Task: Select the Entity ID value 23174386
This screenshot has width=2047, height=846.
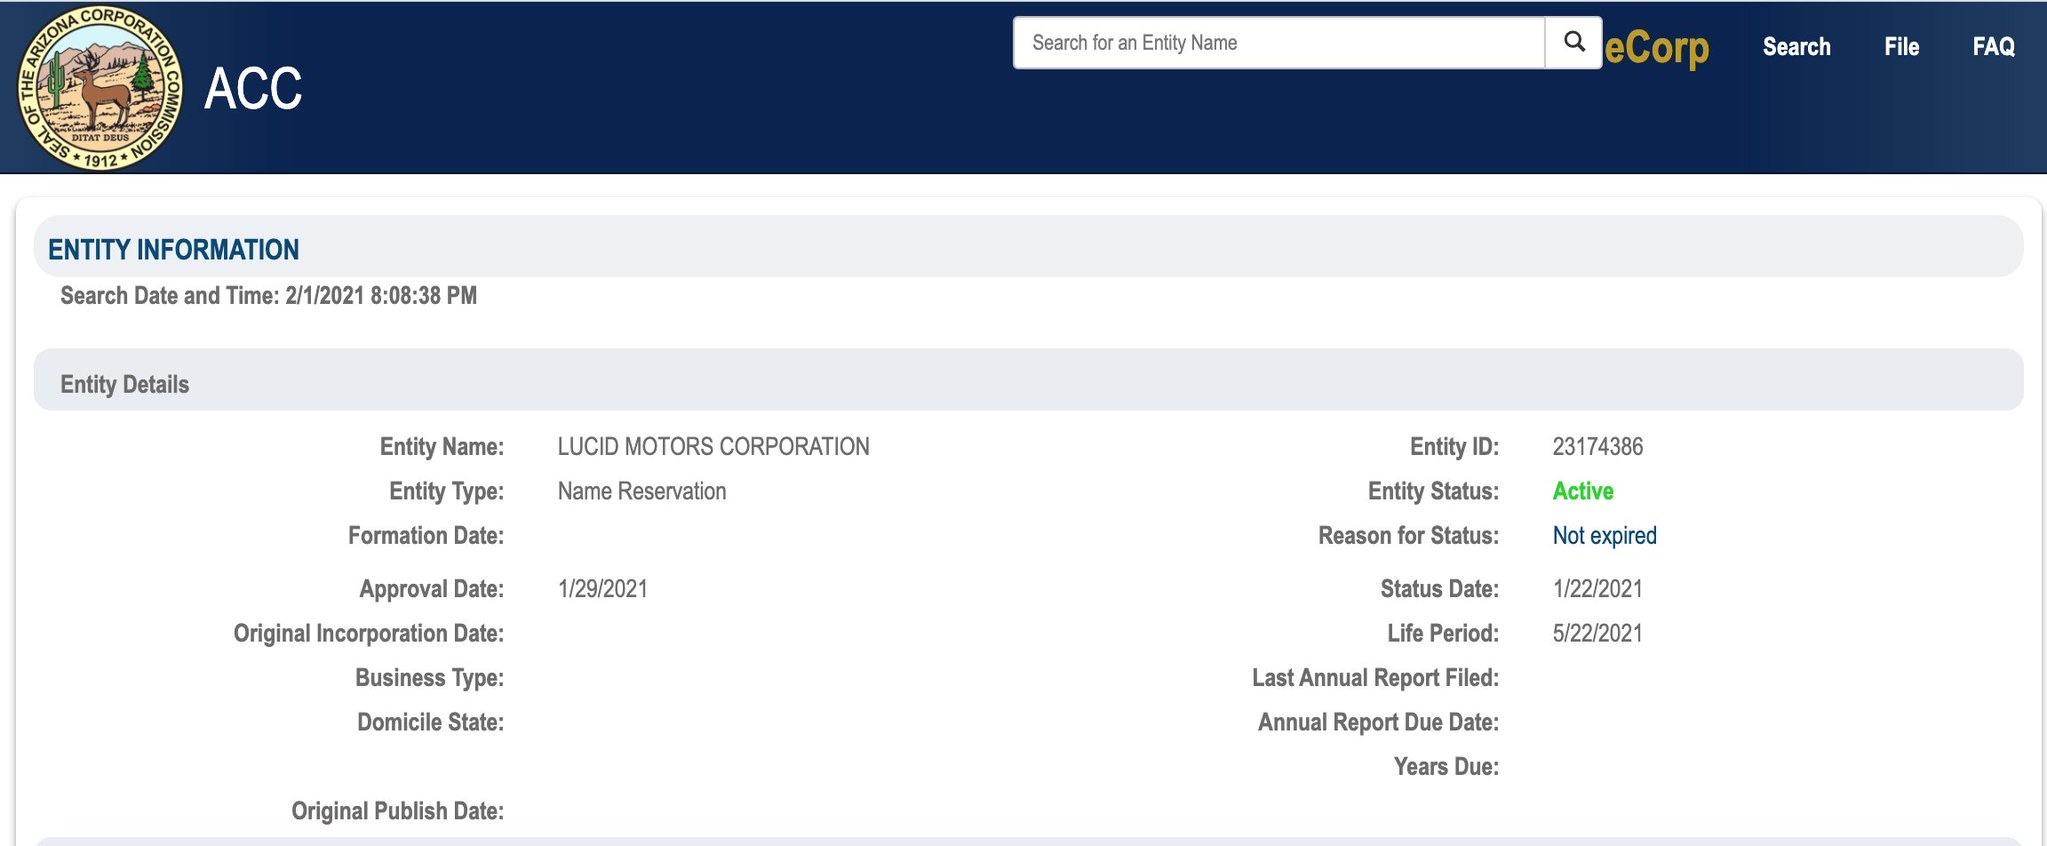Action: click(x=1597, y=447)
